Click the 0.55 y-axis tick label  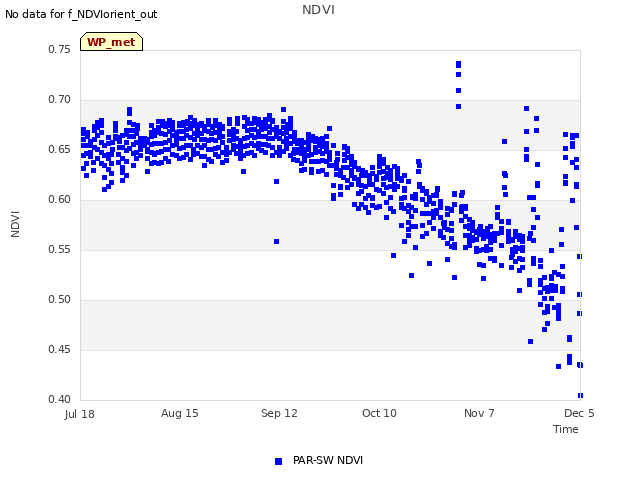coord(60,249)
